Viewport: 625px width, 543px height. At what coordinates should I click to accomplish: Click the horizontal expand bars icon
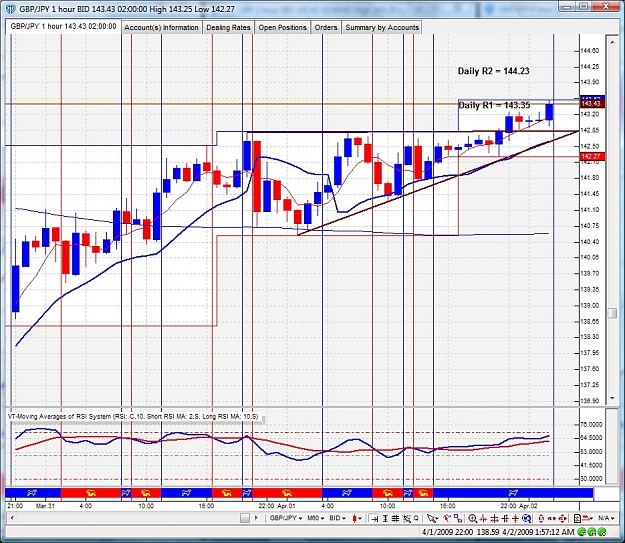click(495, 518)
